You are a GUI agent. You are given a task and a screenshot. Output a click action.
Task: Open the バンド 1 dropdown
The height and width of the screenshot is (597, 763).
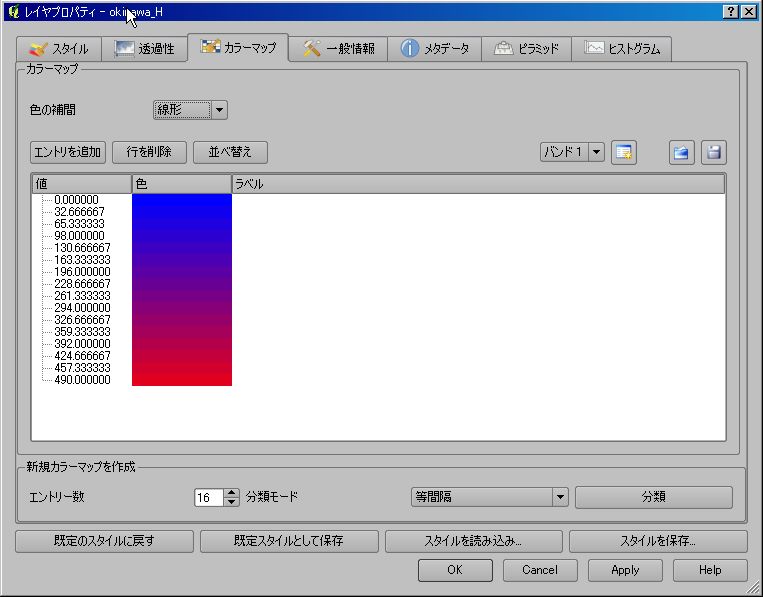(572, 152)
